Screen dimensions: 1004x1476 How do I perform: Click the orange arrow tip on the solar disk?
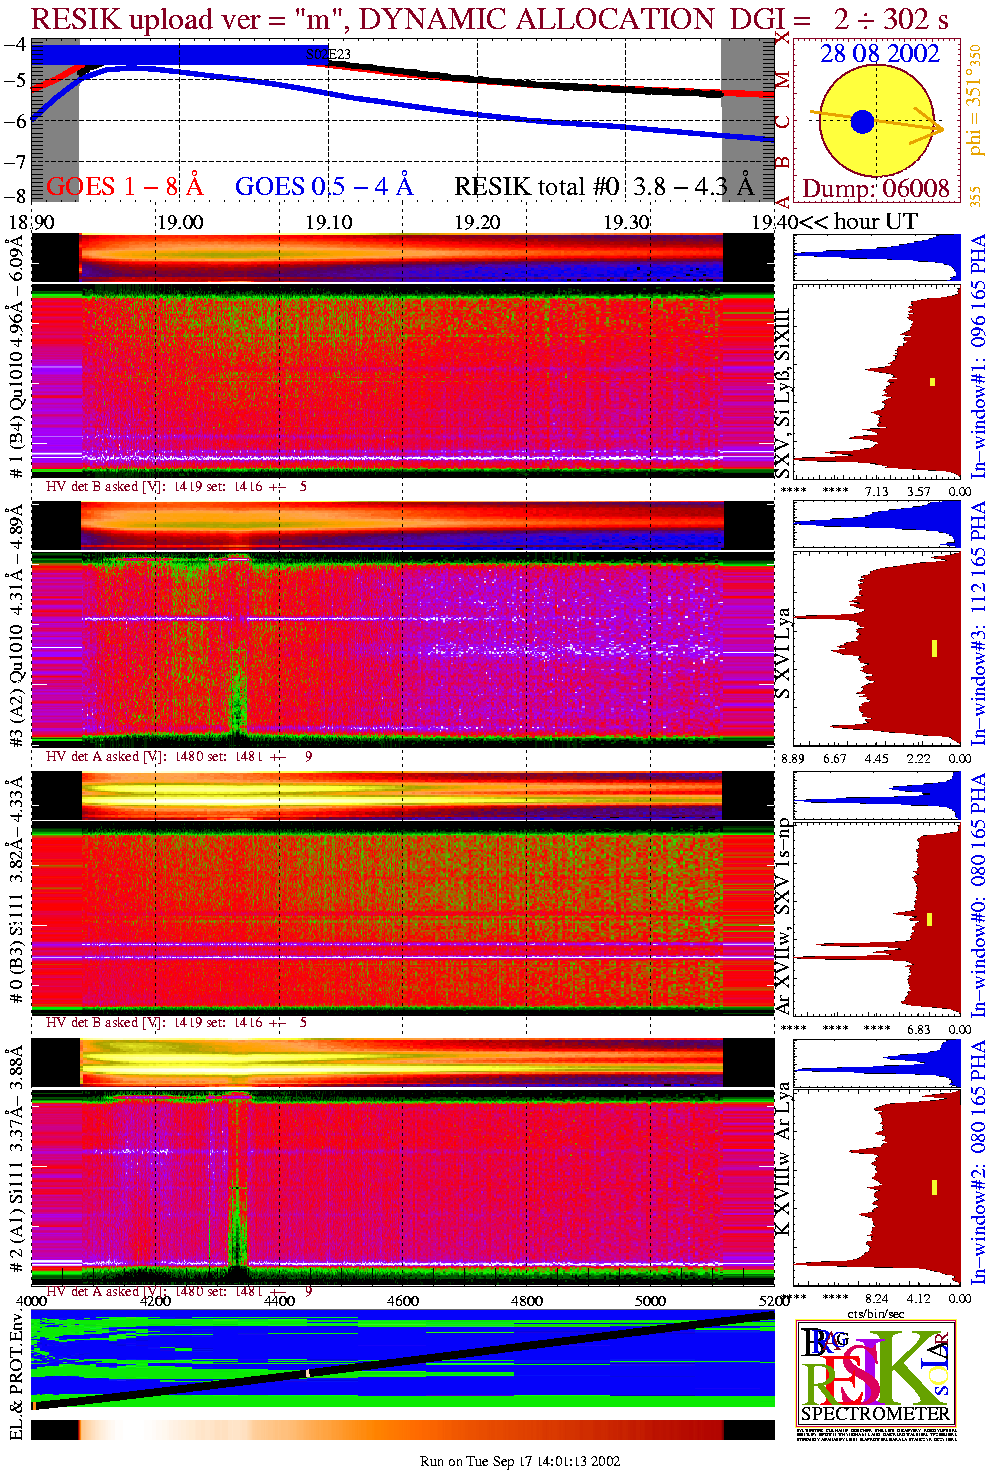939,128
